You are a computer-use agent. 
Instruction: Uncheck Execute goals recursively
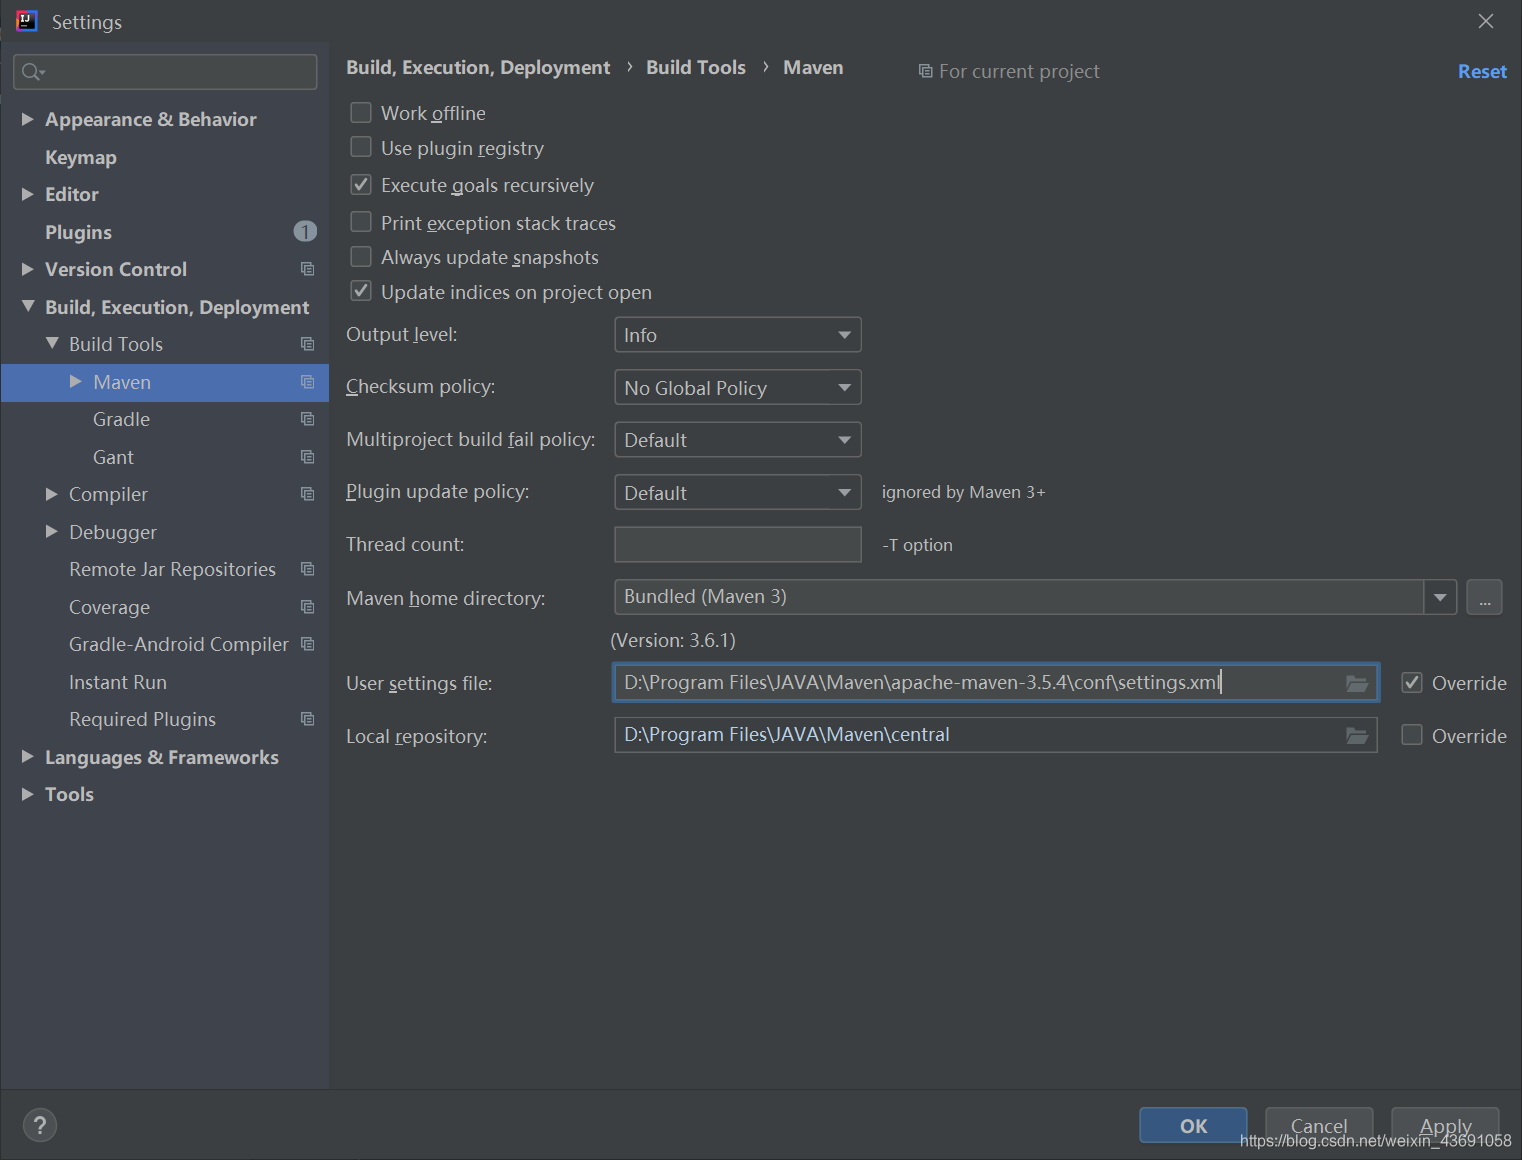[x=361, y=184]
